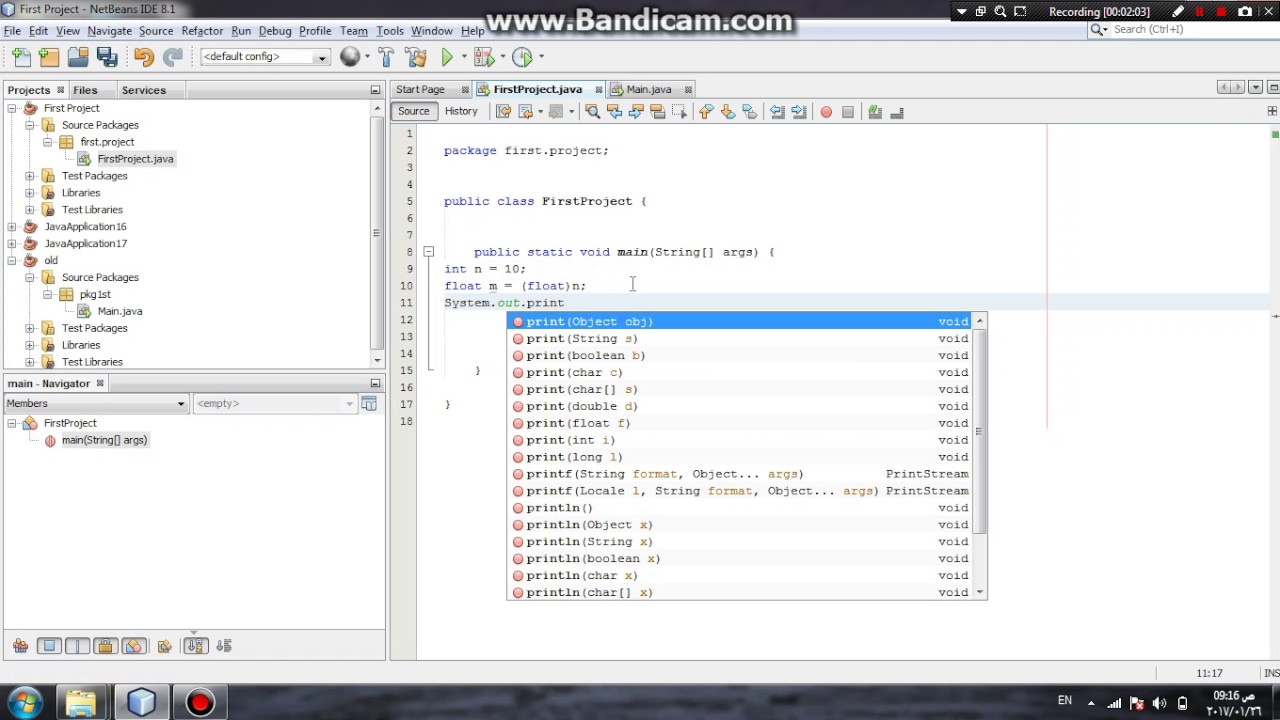The height and width of the screenshot is (720, 1280).
Task: Click the Projects tree vertical scrollbar
Action: tap(377, 232)
